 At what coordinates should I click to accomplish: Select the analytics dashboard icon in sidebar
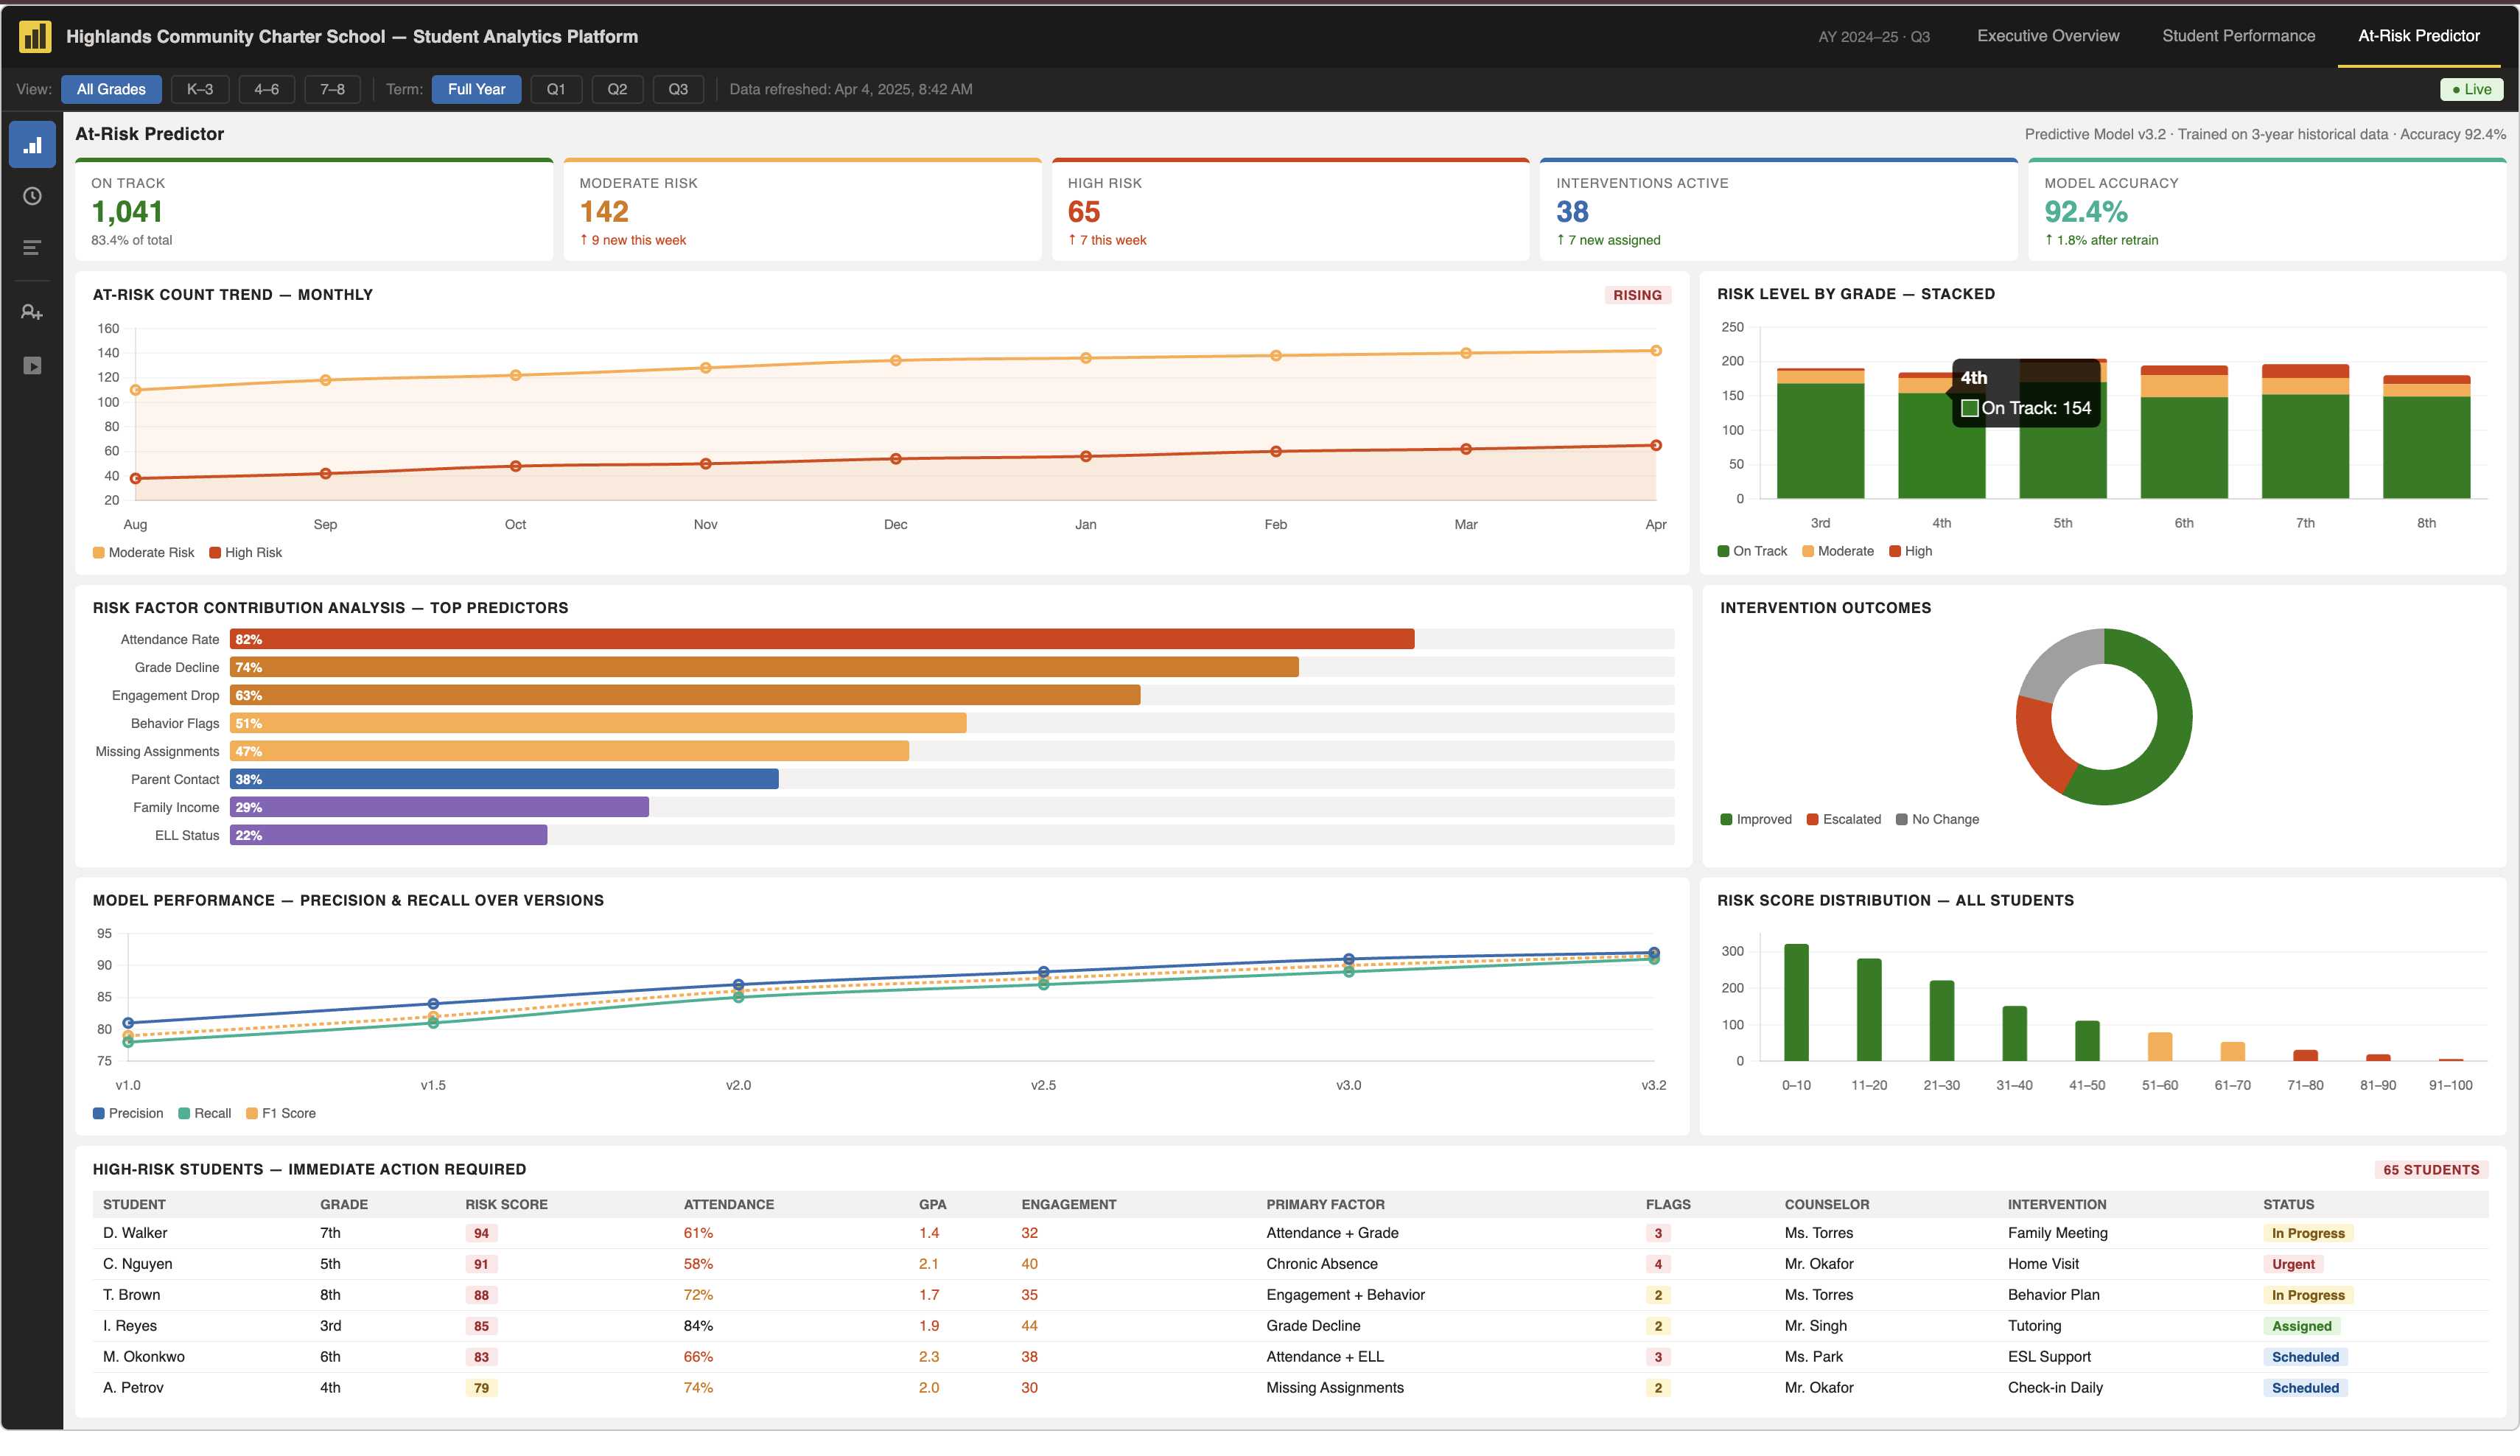31,144
